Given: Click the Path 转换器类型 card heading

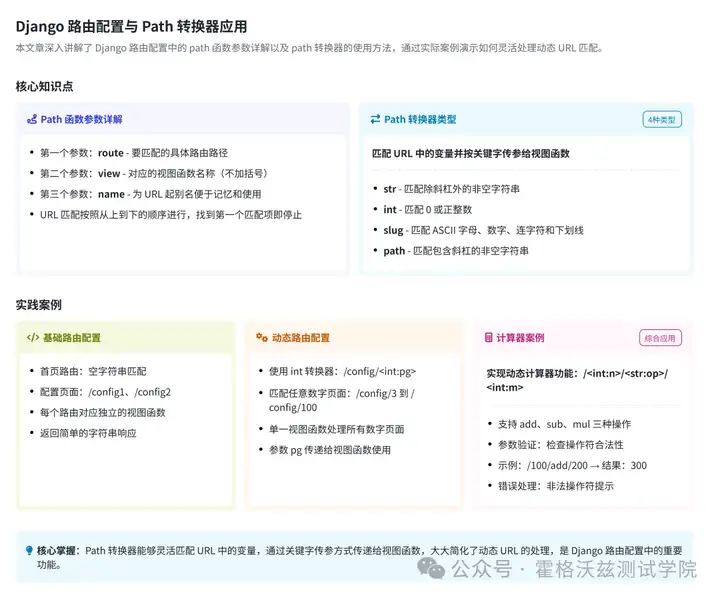Looking at the screenshot, I should [x=420, y=119].
